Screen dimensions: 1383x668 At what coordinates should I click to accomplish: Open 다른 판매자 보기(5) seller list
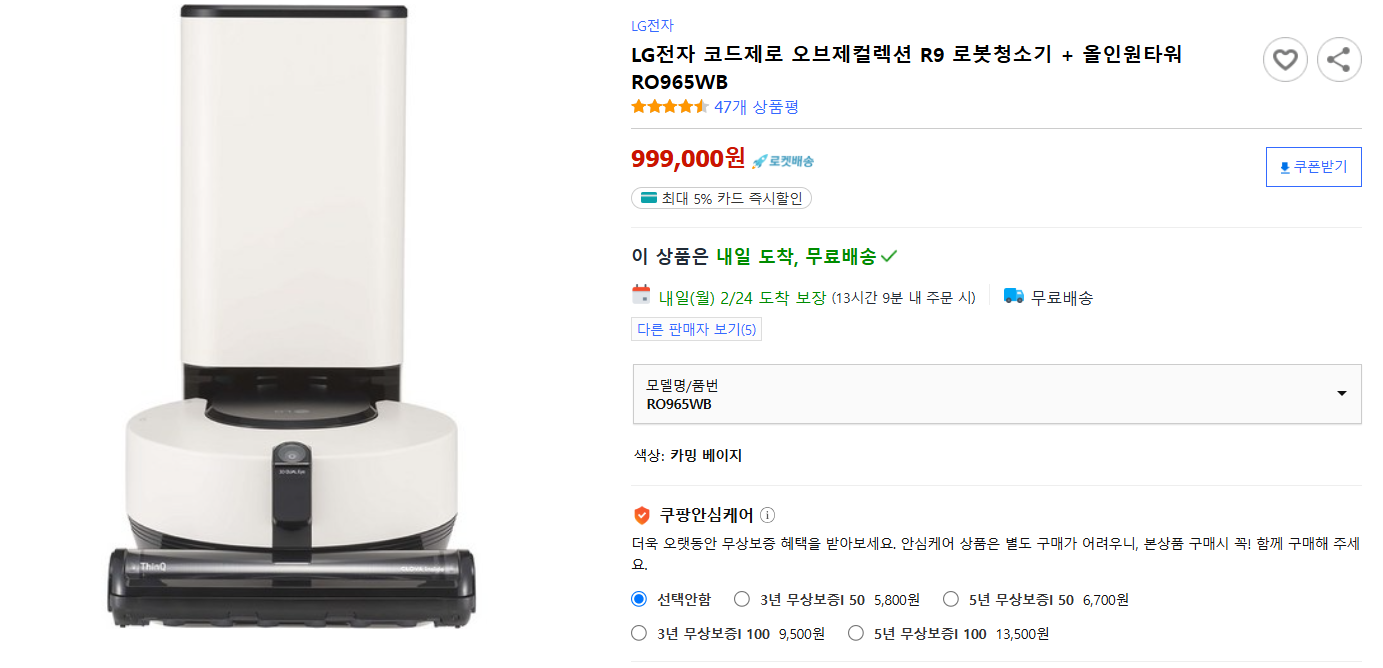(695, 328)
